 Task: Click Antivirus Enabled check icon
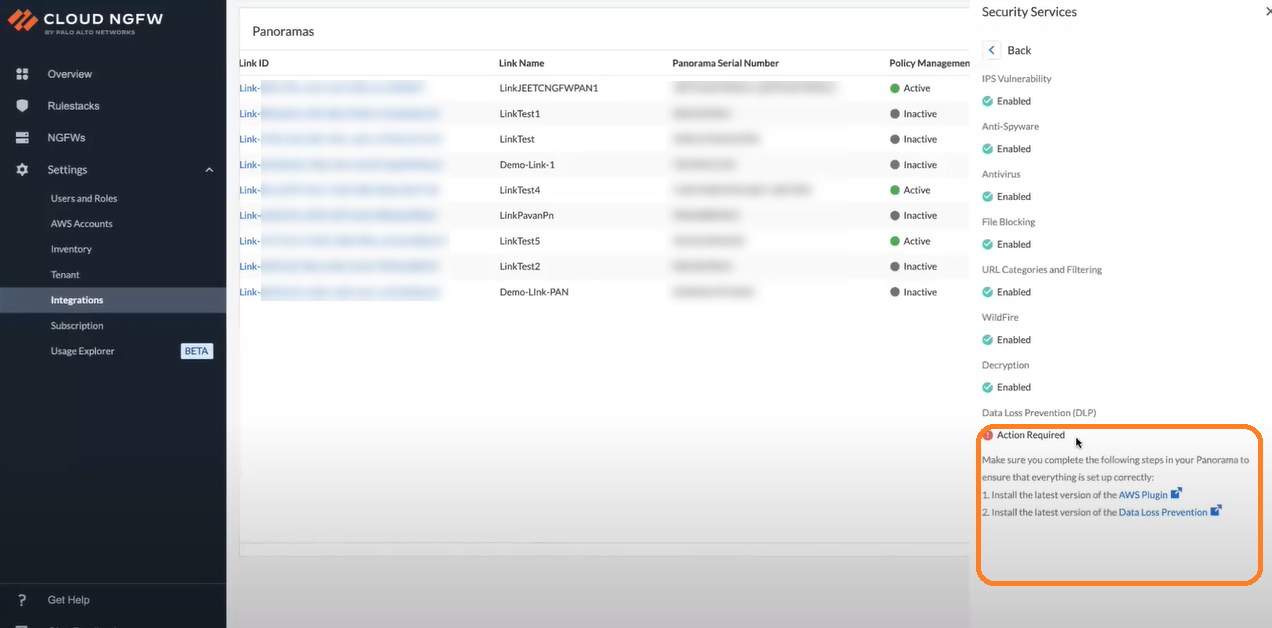988,197
